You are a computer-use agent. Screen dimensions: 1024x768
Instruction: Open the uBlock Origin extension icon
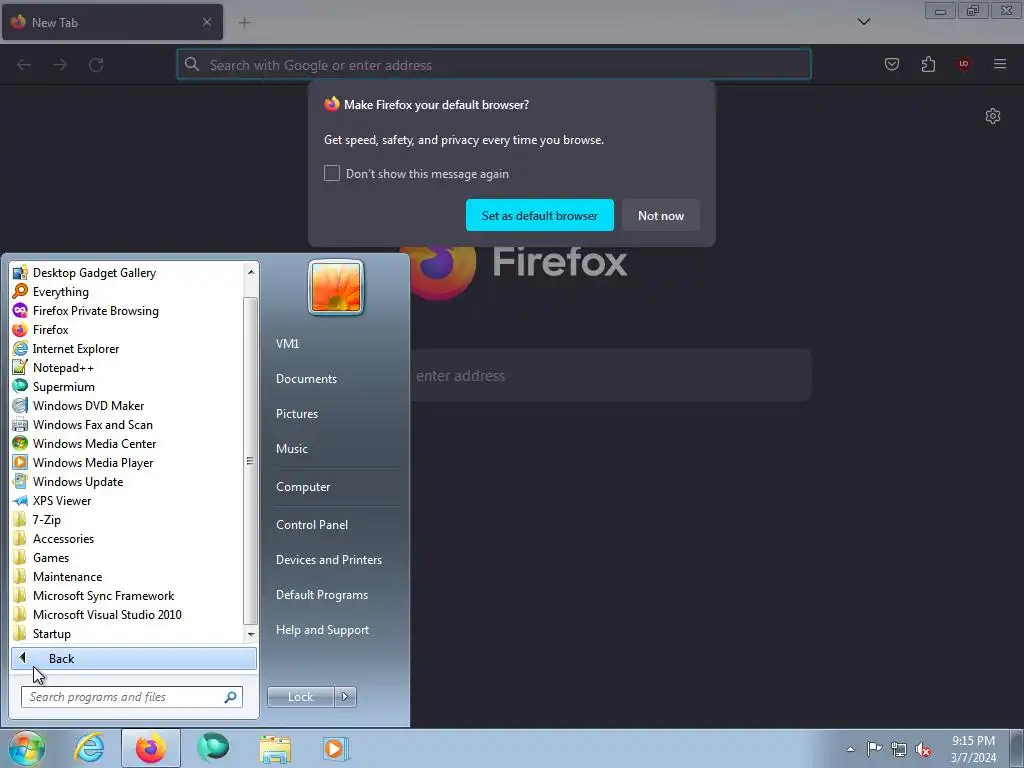(964, 64)
